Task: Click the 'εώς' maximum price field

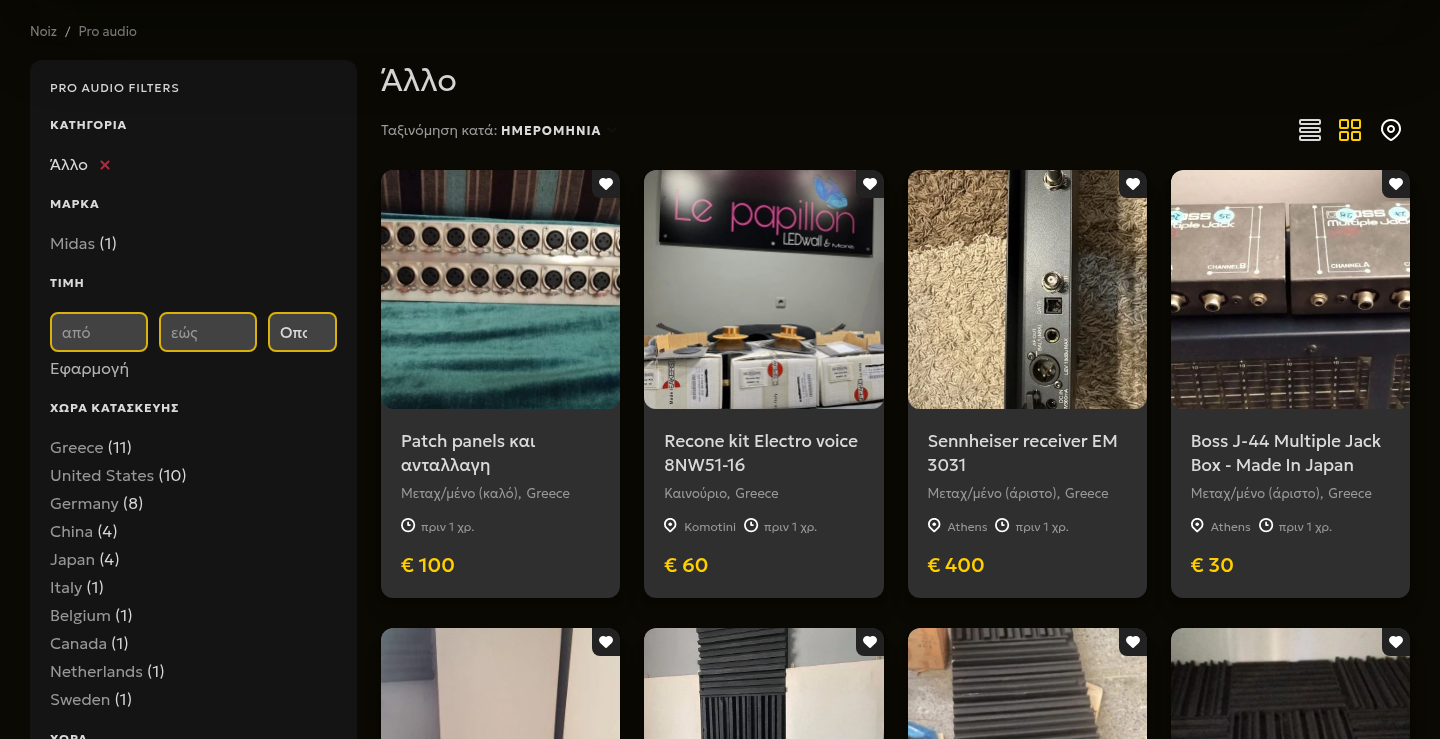Action: tap(208, 332)
